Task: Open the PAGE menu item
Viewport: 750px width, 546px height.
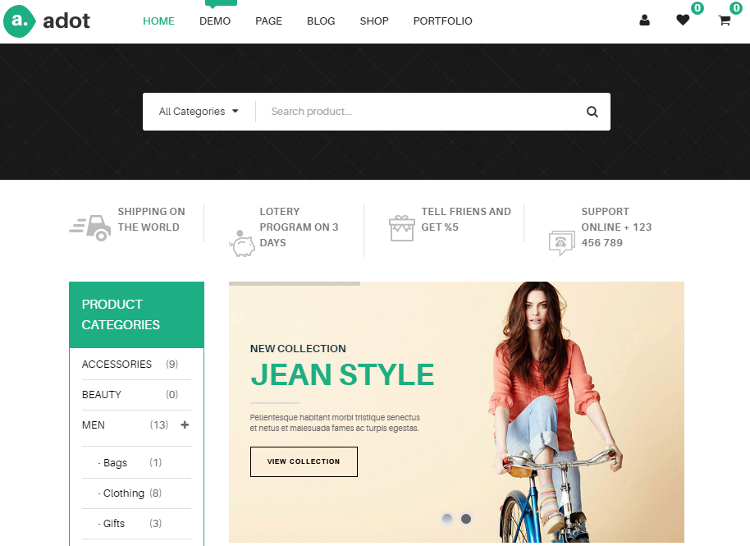Action: [269, 21]
